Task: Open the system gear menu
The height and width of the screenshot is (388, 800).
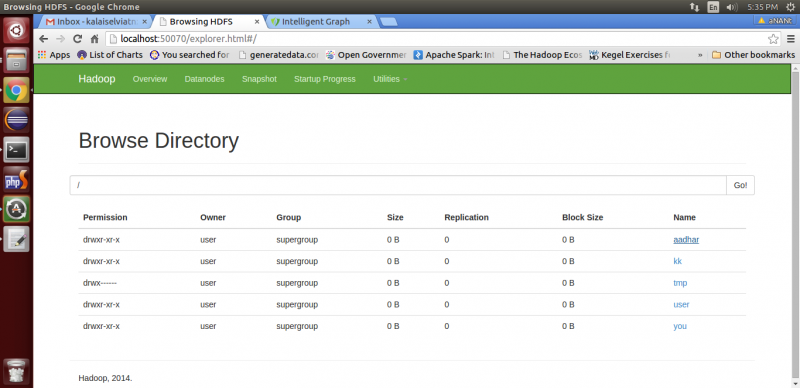Action: tap(791, 7)
